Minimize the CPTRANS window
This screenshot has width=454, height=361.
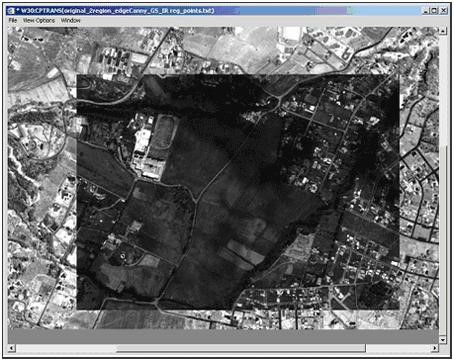426,11
